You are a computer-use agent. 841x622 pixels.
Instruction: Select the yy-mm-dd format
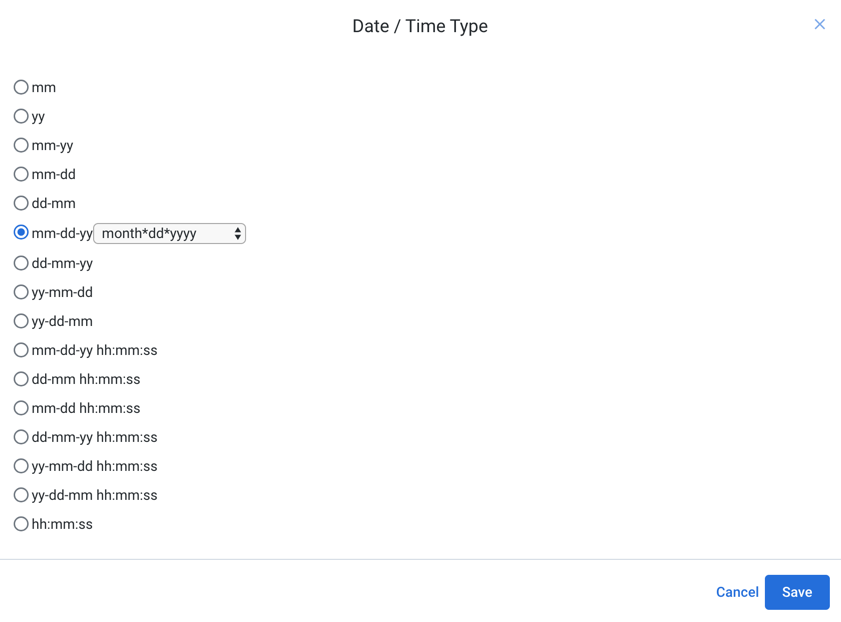point(21,292)
